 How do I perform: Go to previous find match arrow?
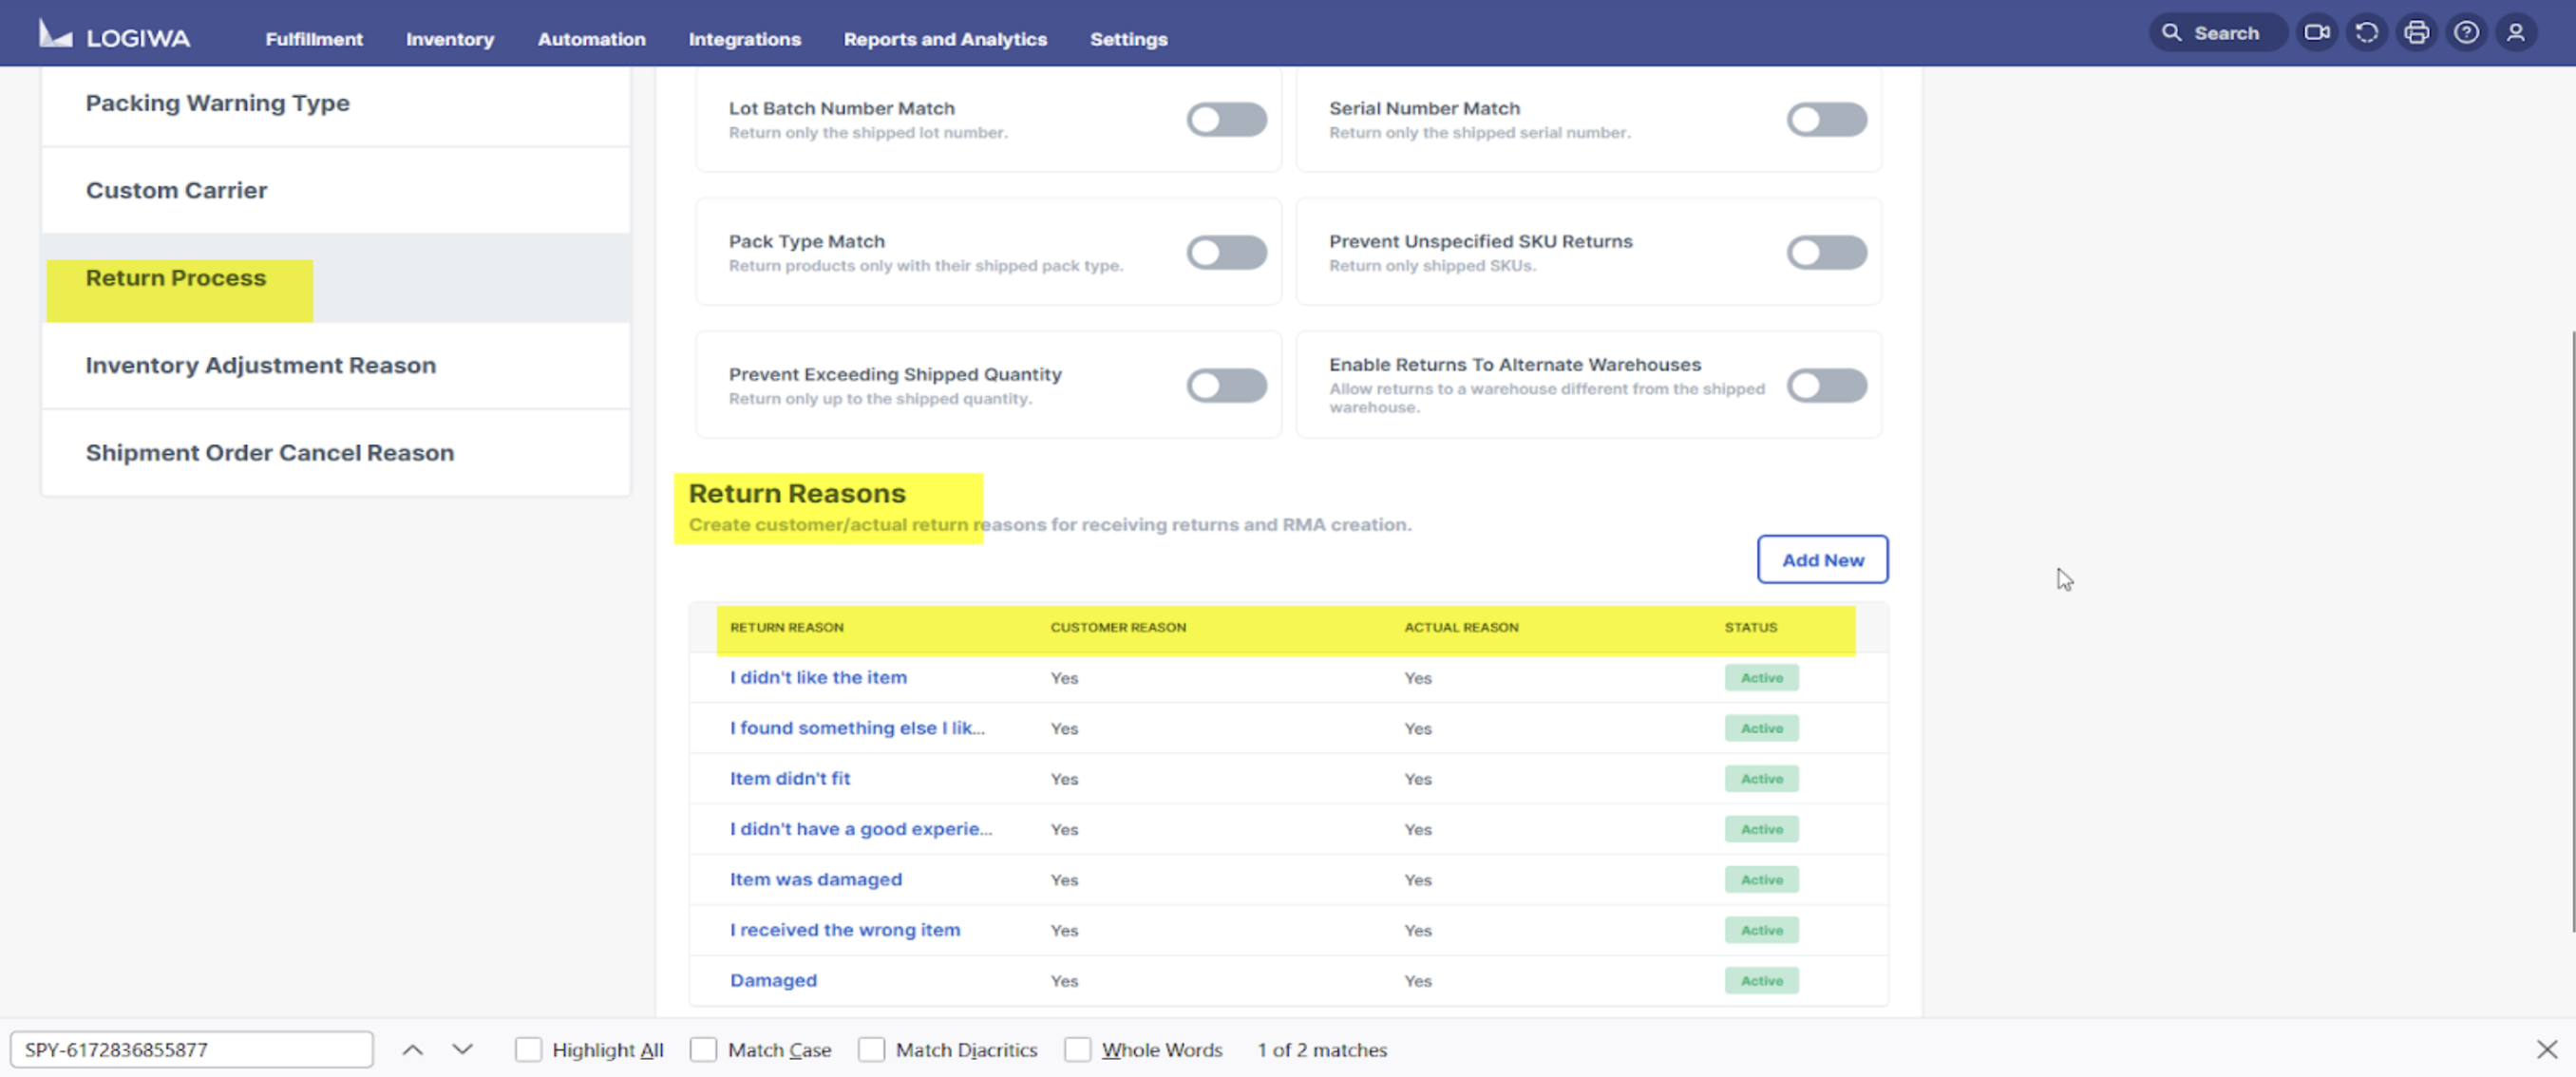(x=412, y=1050)
